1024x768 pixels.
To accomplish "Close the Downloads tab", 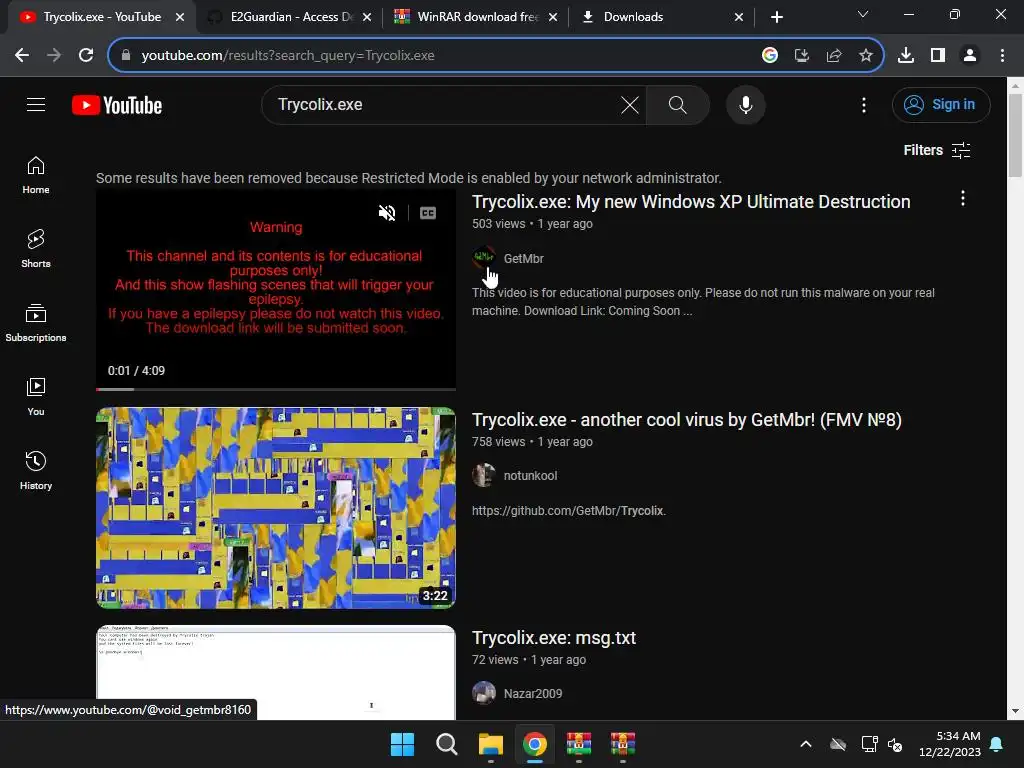I will (x=739, y=17).
